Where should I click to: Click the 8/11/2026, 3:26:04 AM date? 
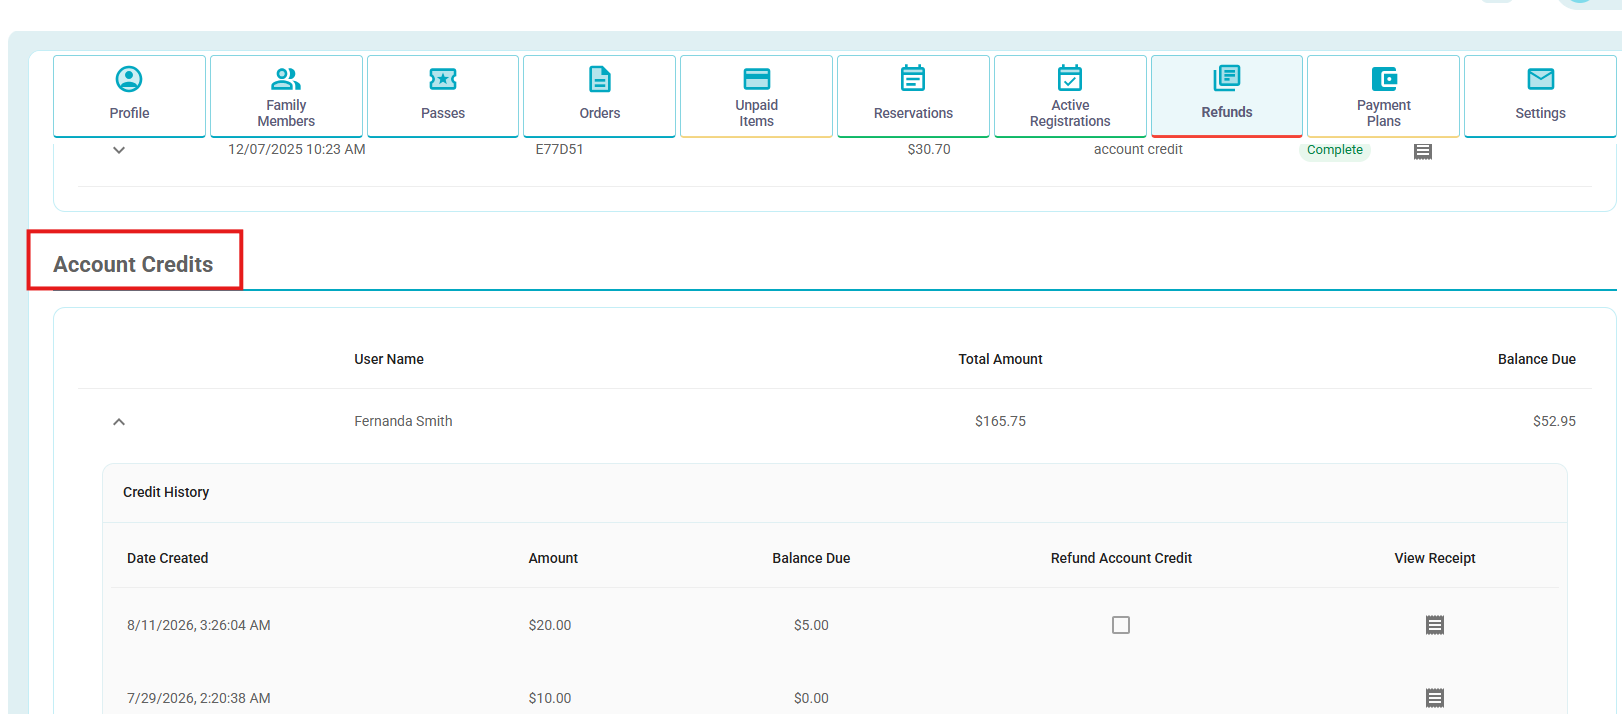click(x=199, y=625)
